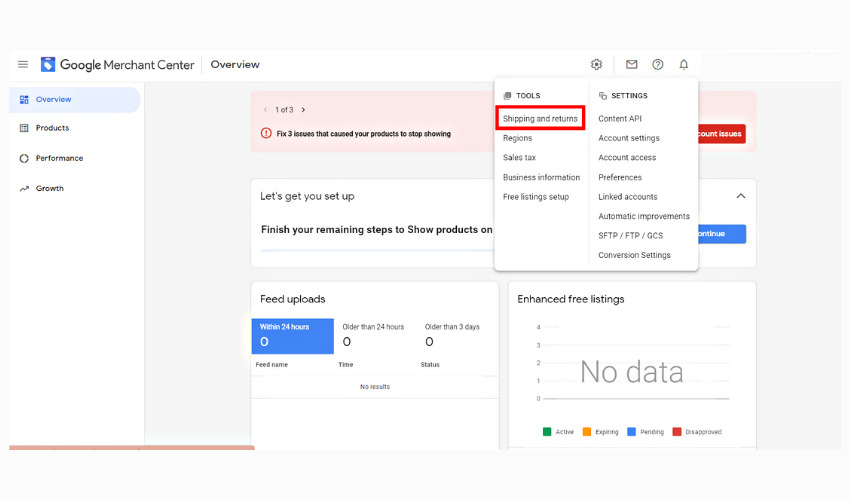850x500 pixels.
Task: Select Free listings setup
Action: (x=536, y=197)
